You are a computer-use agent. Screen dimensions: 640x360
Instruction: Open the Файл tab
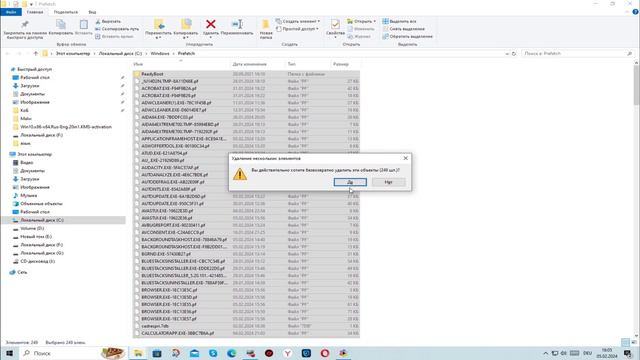[11, 12]
